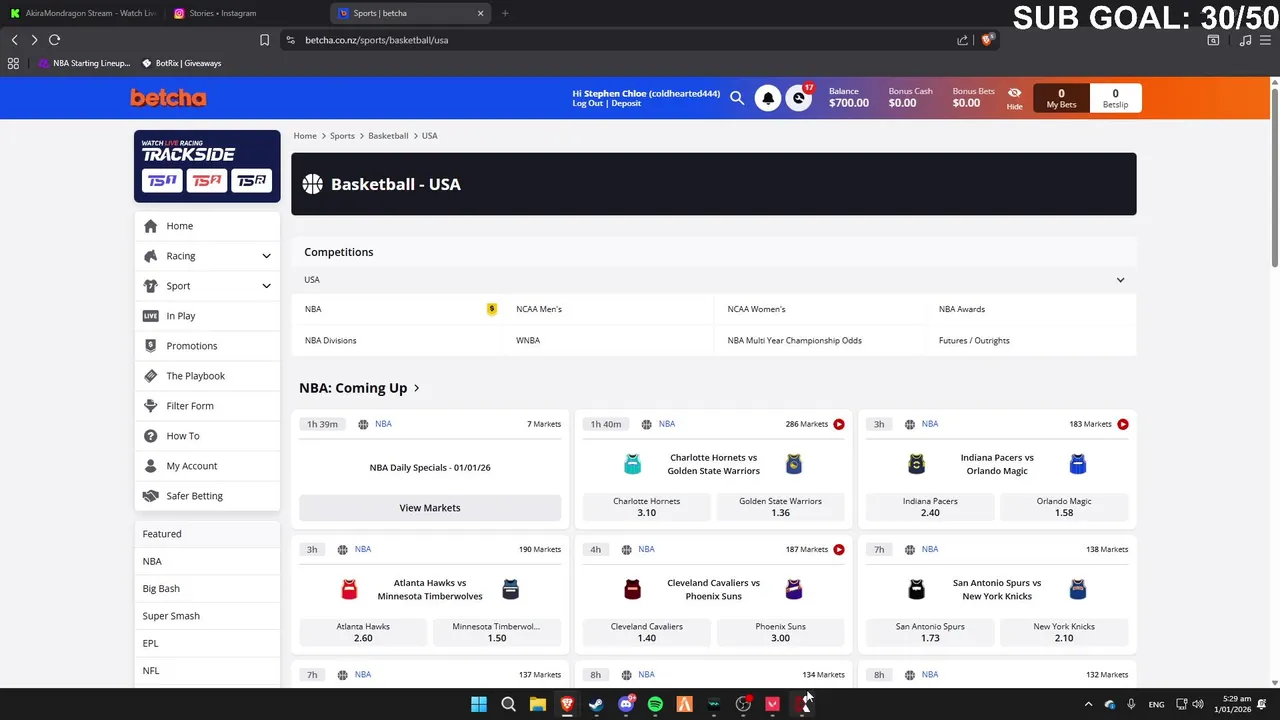The width and height of the screenshot is (1280, 720).
Task: Click live stream icon on Cavaliers vs Suns card
Action: click(x=839, y=549)
